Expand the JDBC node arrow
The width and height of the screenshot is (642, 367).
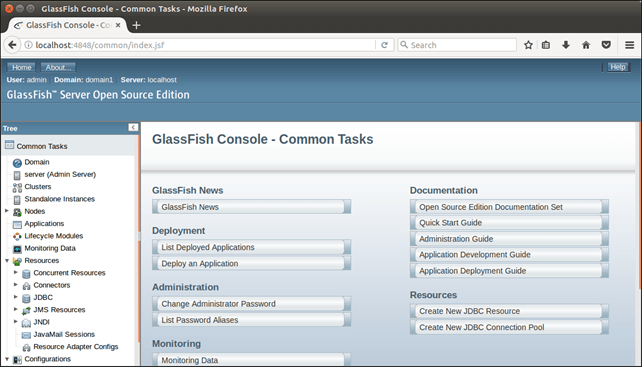[16, 297]
